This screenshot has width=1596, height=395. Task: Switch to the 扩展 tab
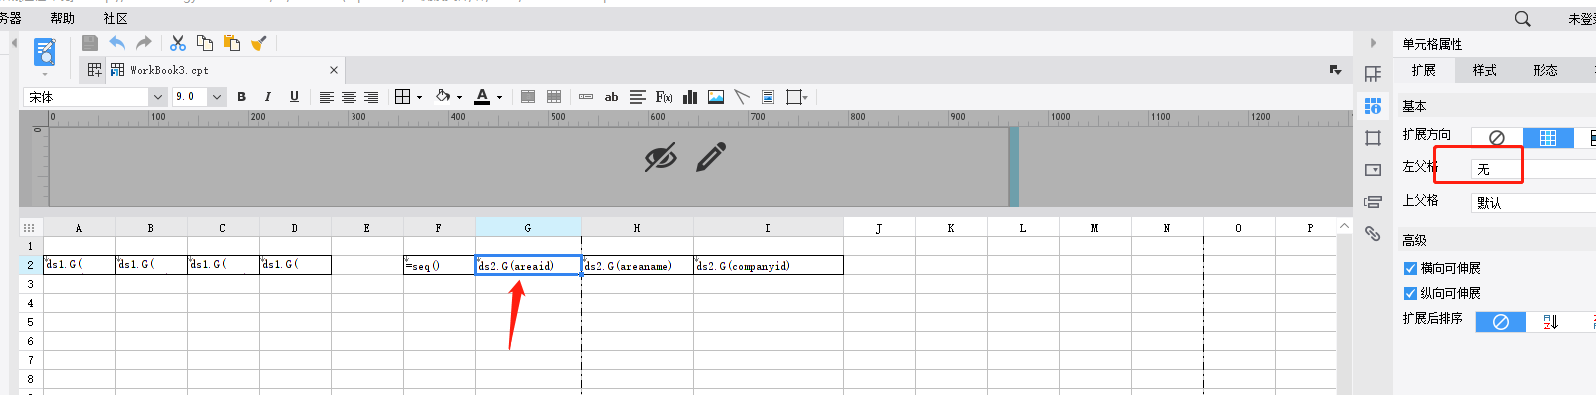pos(1424,70)
